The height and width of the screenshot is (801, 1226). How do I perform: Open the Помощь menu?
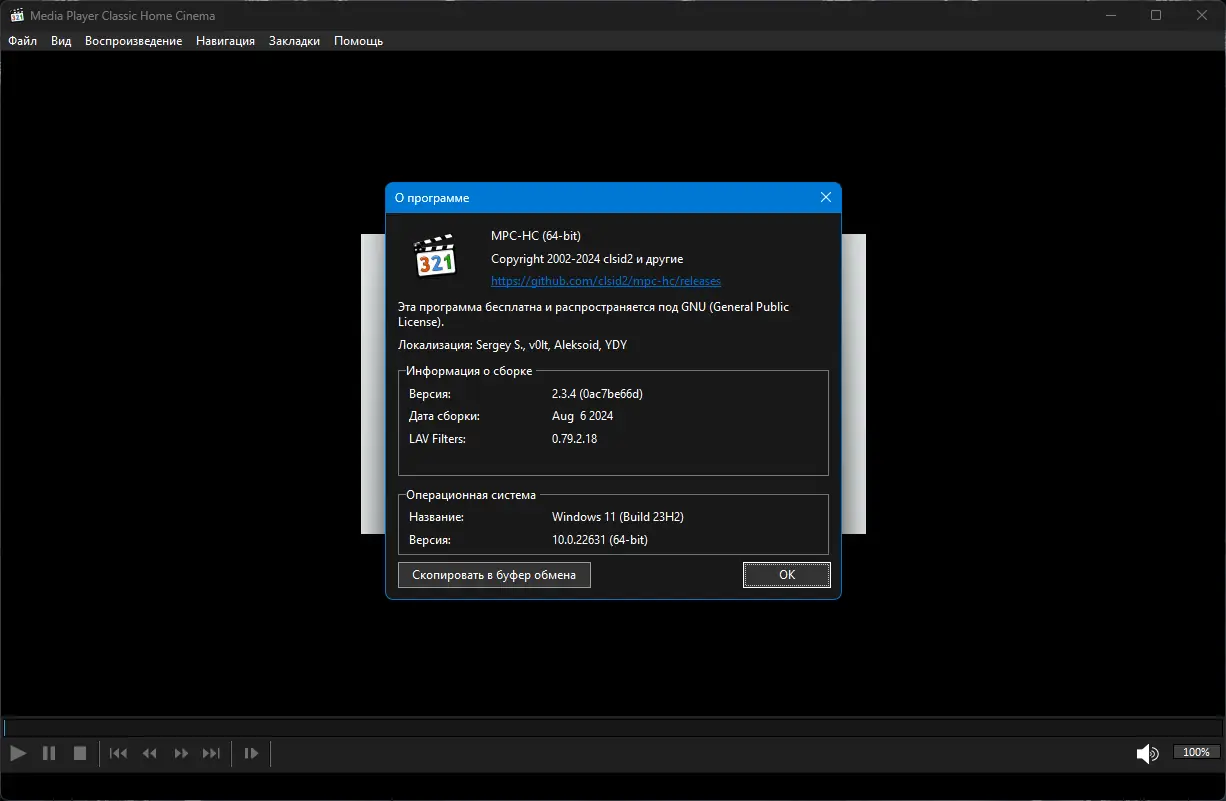coord(358,41)
